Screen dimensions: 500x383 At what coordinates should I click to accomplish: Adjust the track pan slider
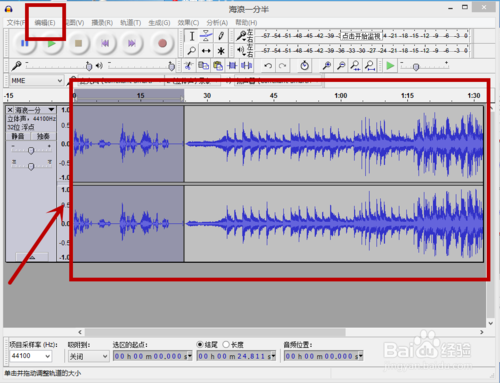[31, 165]
